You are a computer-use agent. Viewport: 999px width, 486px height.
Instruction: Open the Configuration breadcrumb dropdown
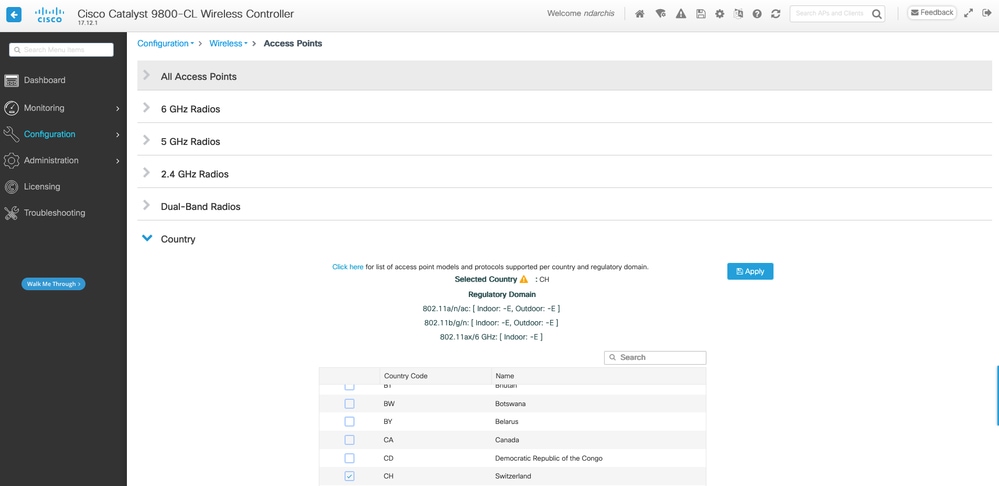166,43
